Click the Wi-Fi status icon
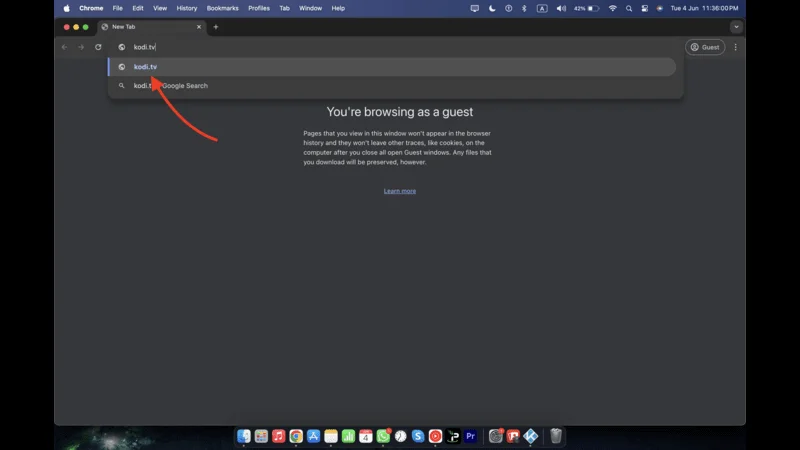Screen dimensions: 800x450 pos(613,8)
